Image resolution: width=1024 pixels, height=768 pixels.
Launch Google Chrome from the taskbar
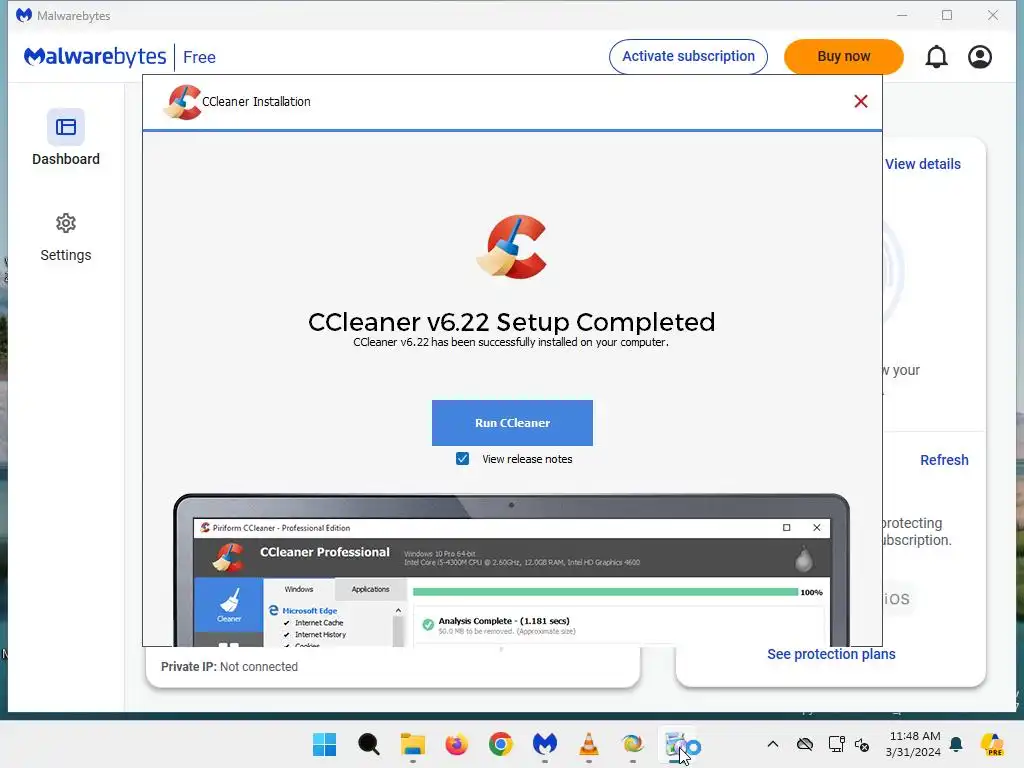tap(501, 744)
